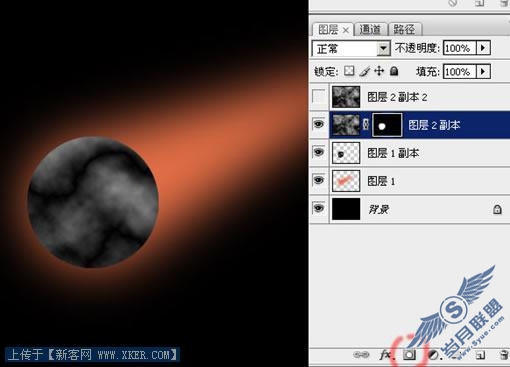Click the 不透明度 100% input field
The image size is (510, 367).
point(460,48)
